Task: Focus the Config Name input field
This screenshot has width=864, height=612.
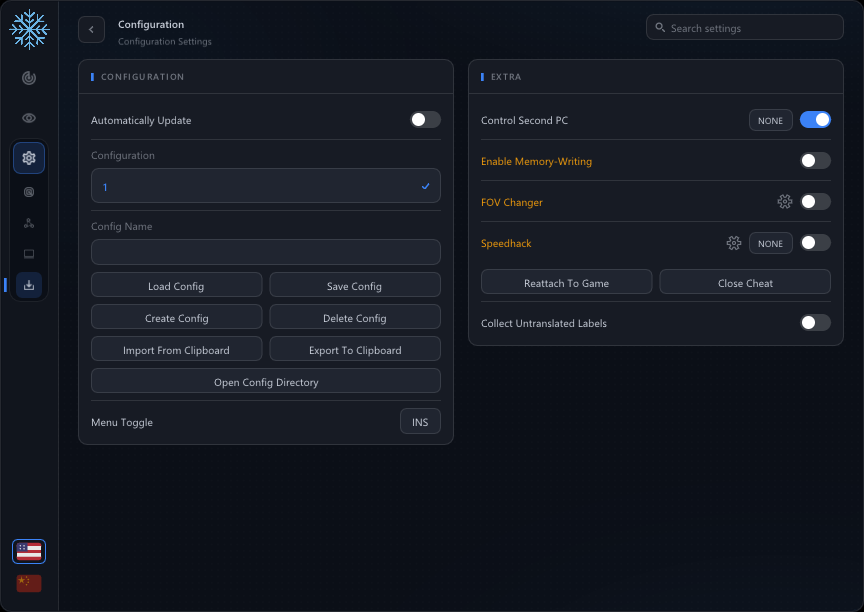Action: point(266,252)
